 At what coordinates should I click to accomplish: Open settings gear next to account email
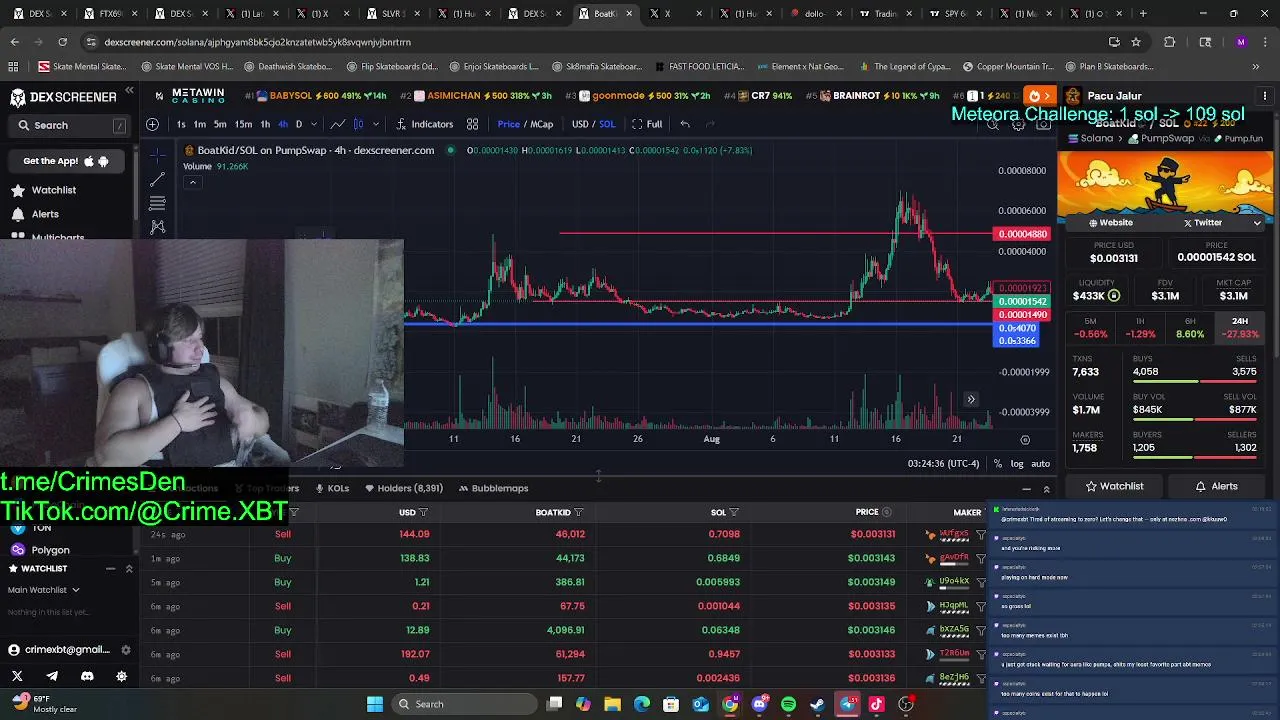[x=125, y=650]
